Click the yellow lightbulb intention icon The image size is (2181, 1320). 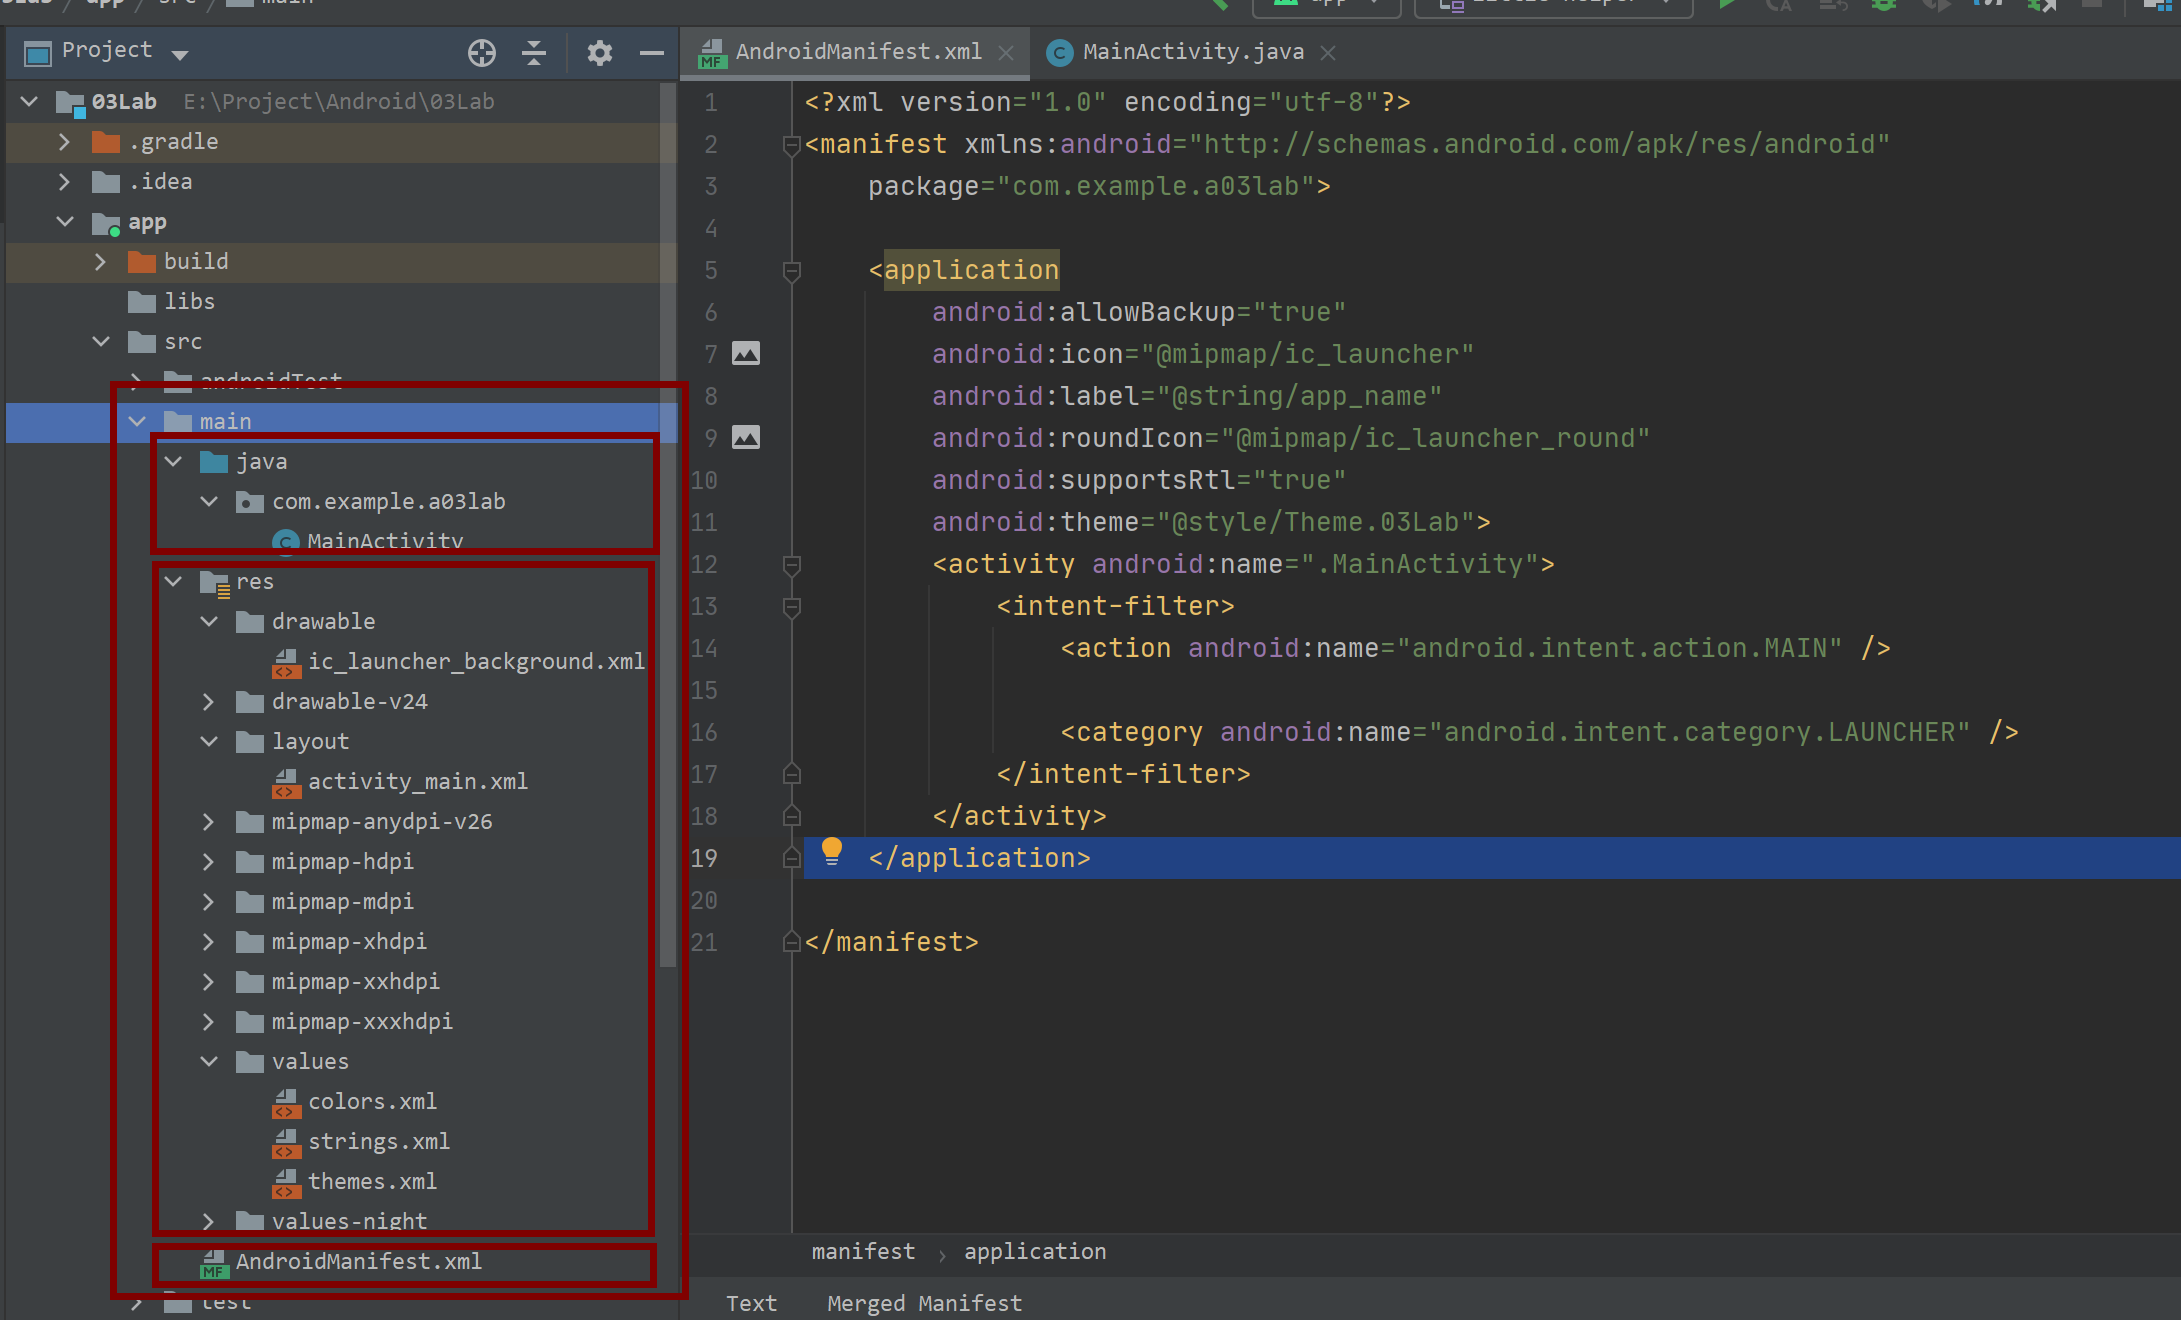tap(832, 852)
